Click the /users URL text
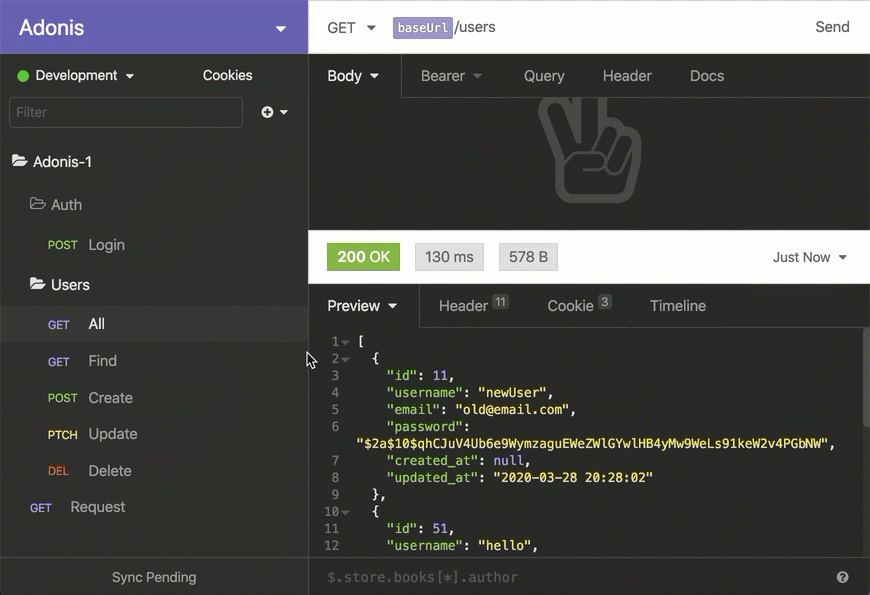 (475, 27)
